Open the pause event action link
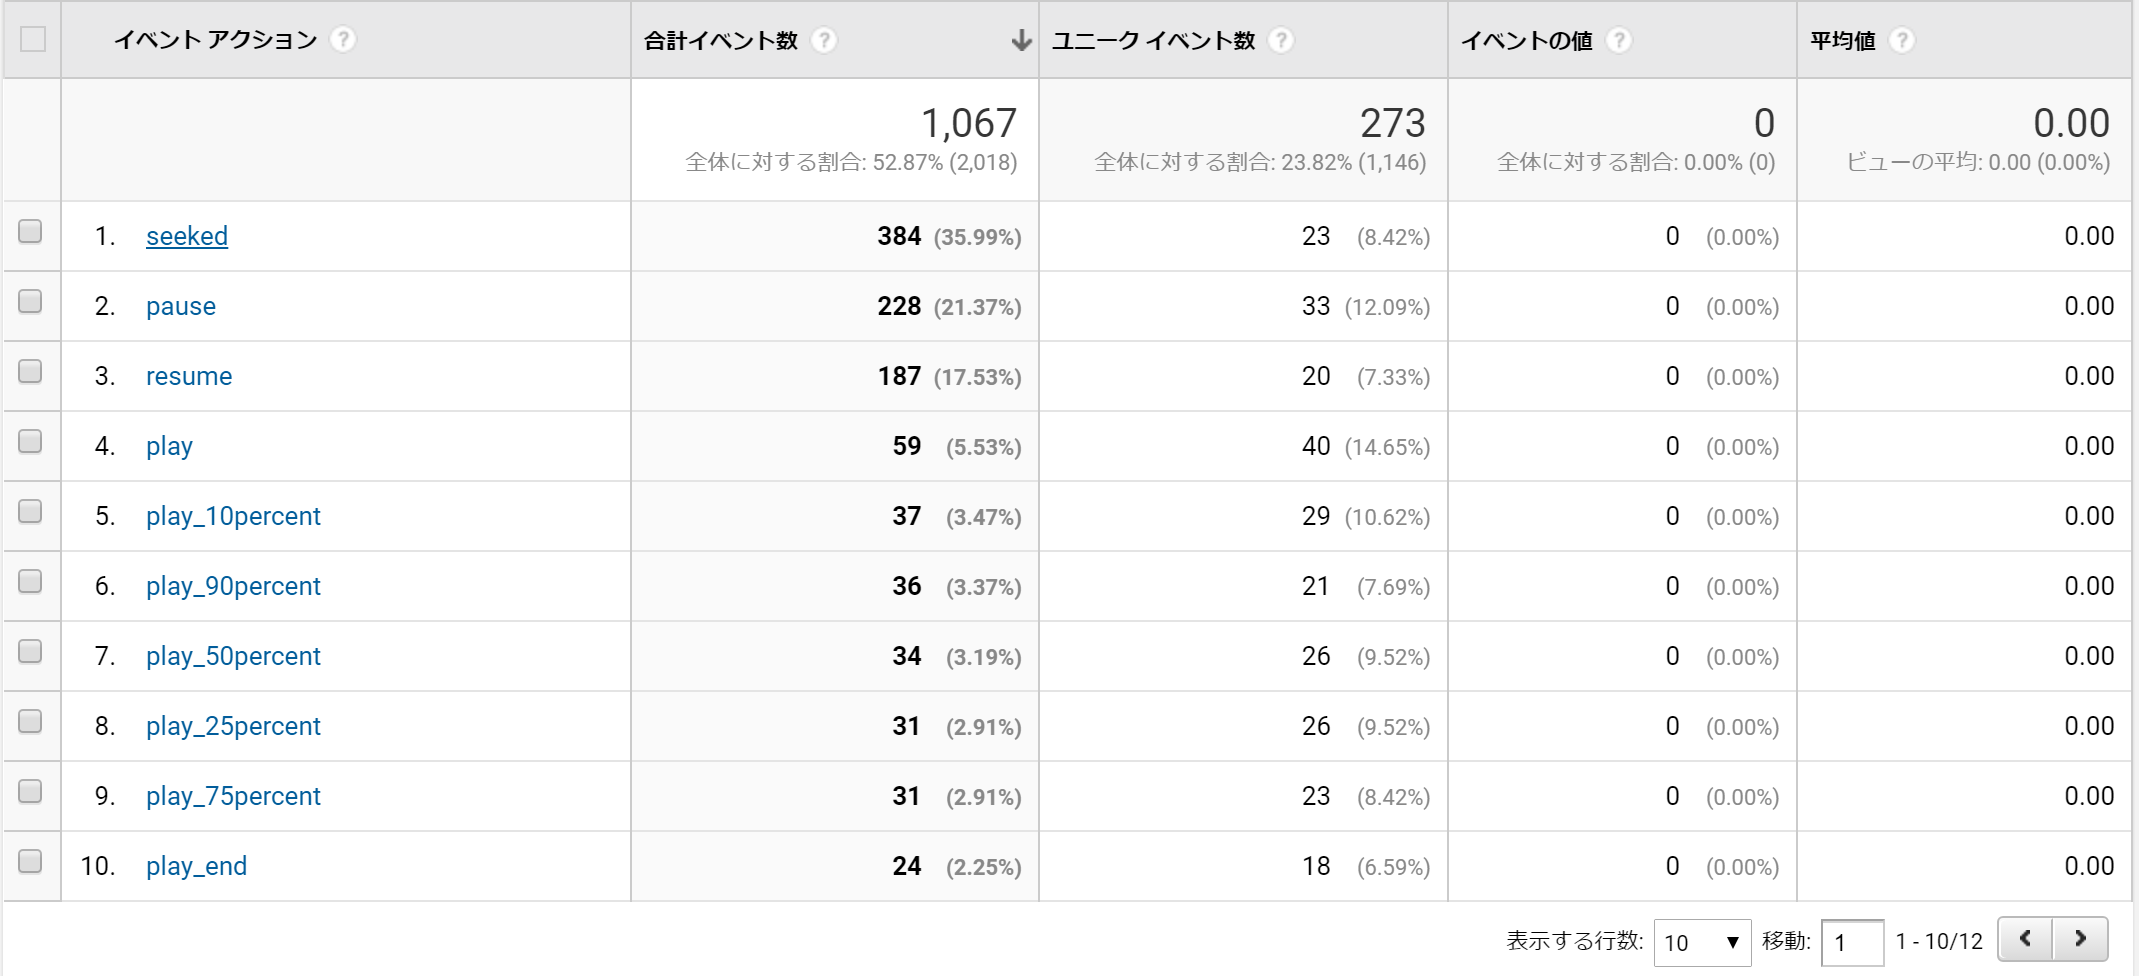 tap(181, 306)
